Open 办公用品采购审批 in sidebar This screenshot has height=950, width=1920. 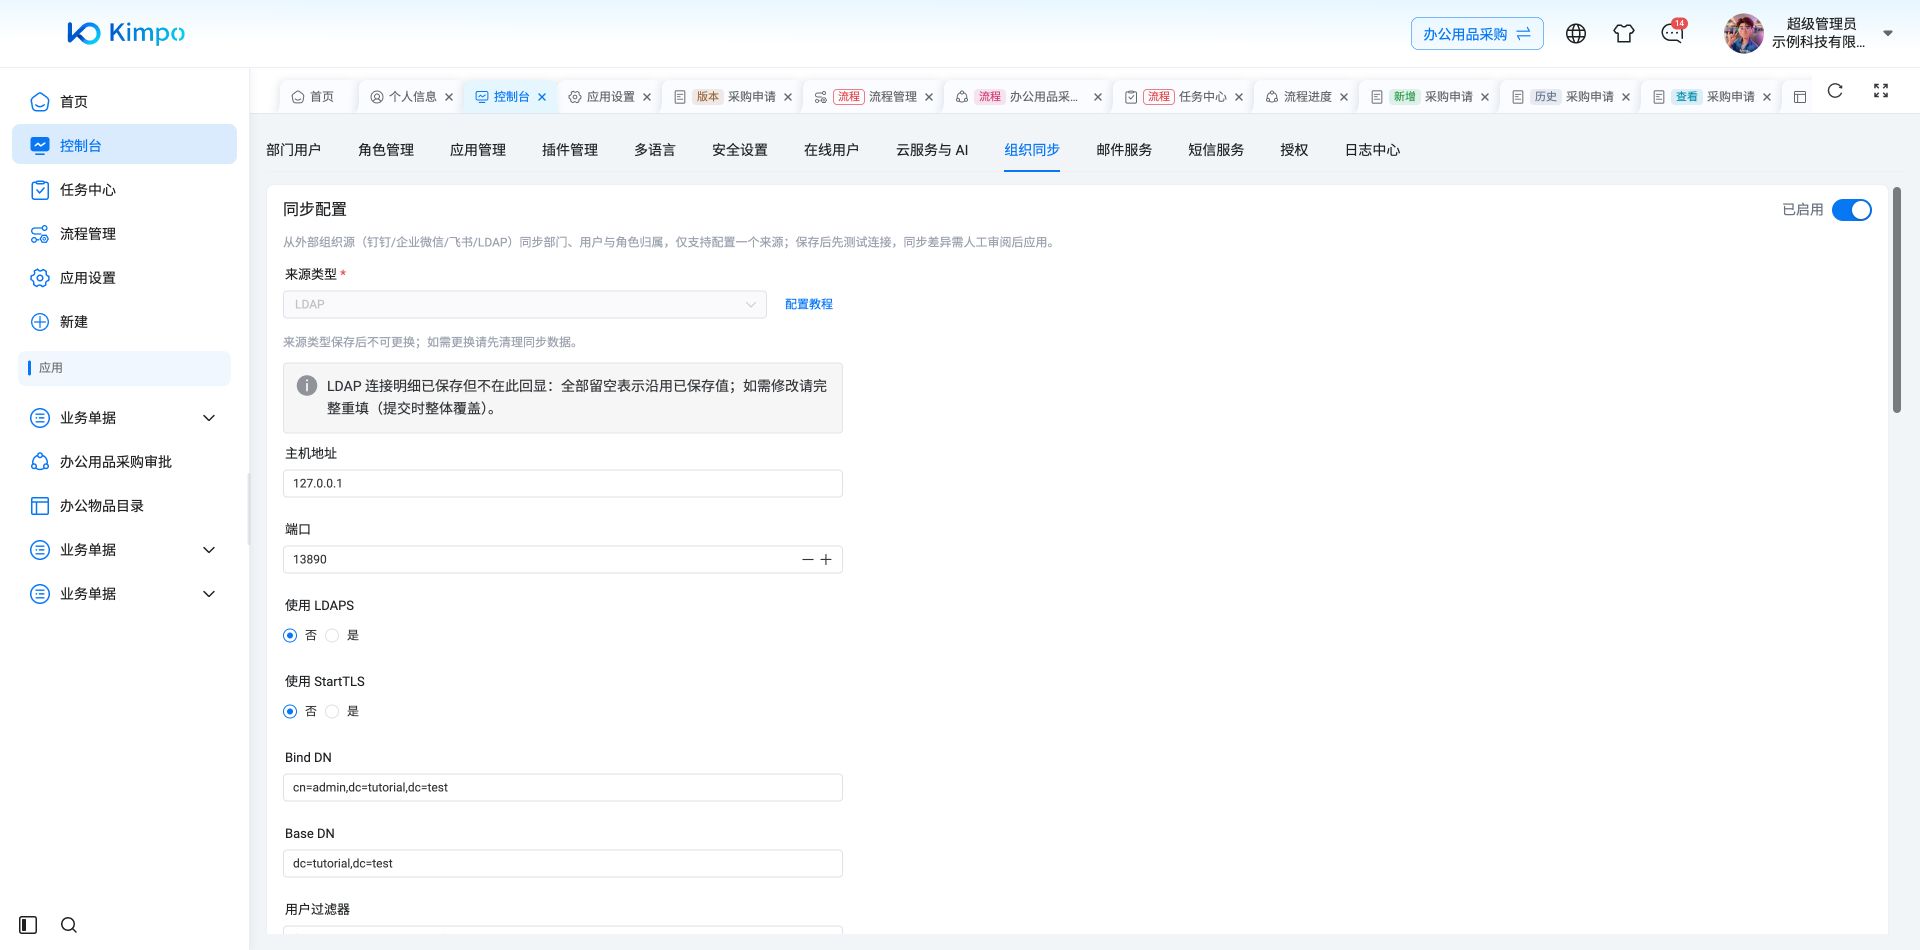(124, 461)
